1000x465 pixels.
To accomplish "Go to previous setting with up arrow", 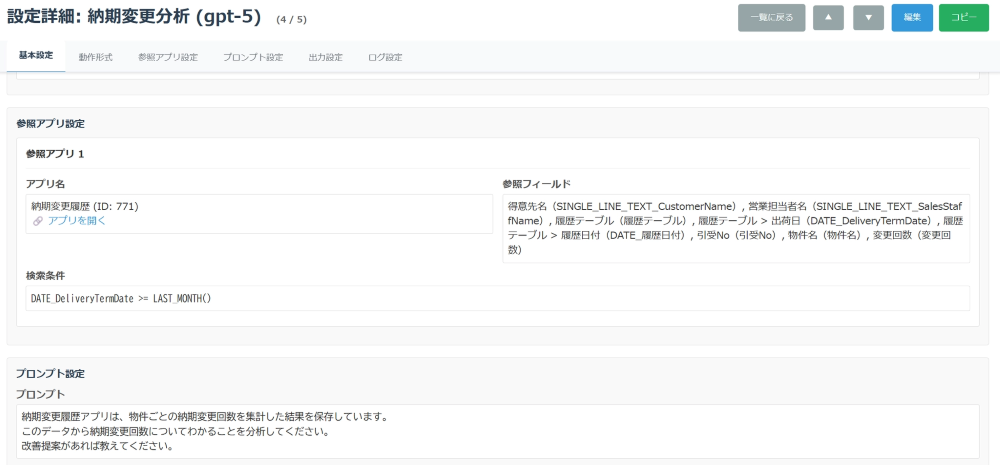I will [828, 18].
